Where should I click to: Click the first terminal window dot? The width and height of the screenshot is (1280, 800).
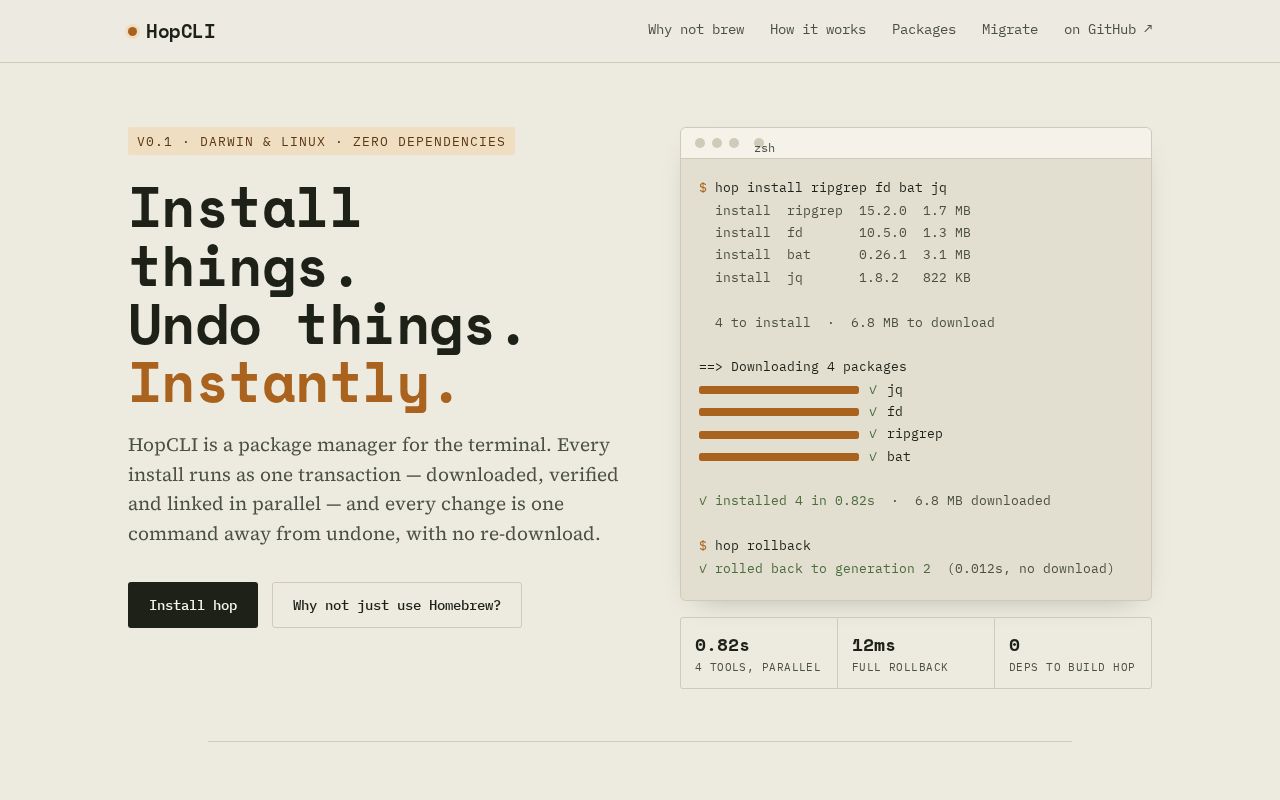pos(700,143)
